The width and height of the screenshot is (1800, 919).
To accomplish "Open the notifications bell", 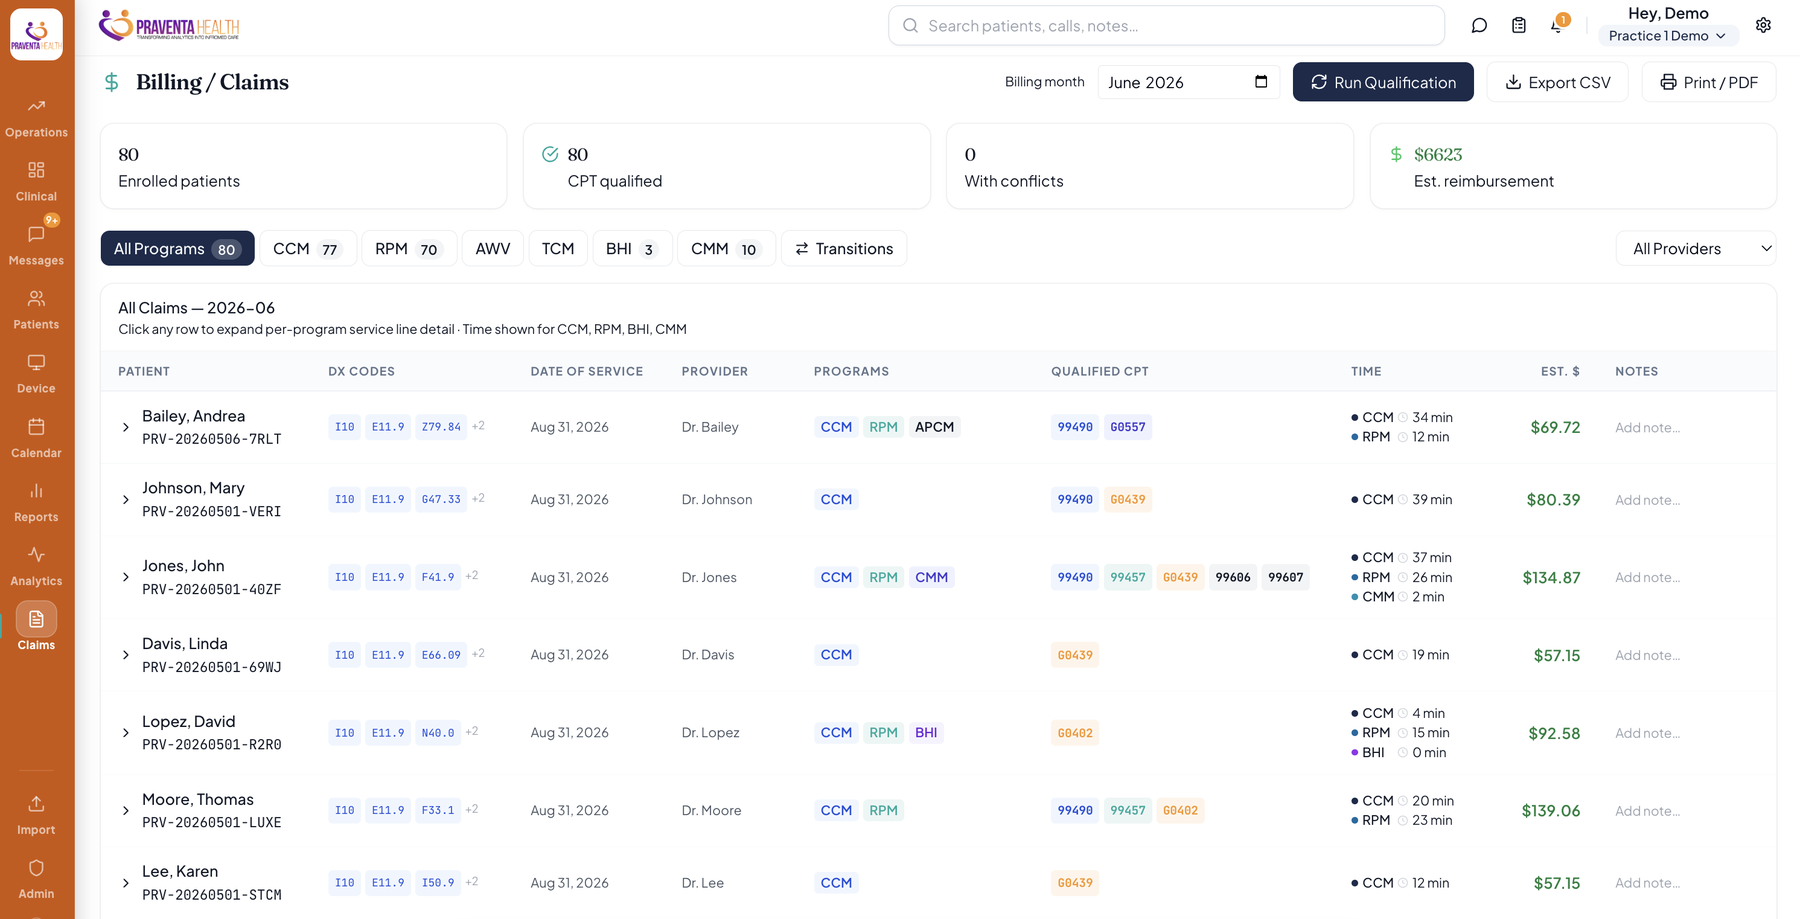I will (1557, 26).
